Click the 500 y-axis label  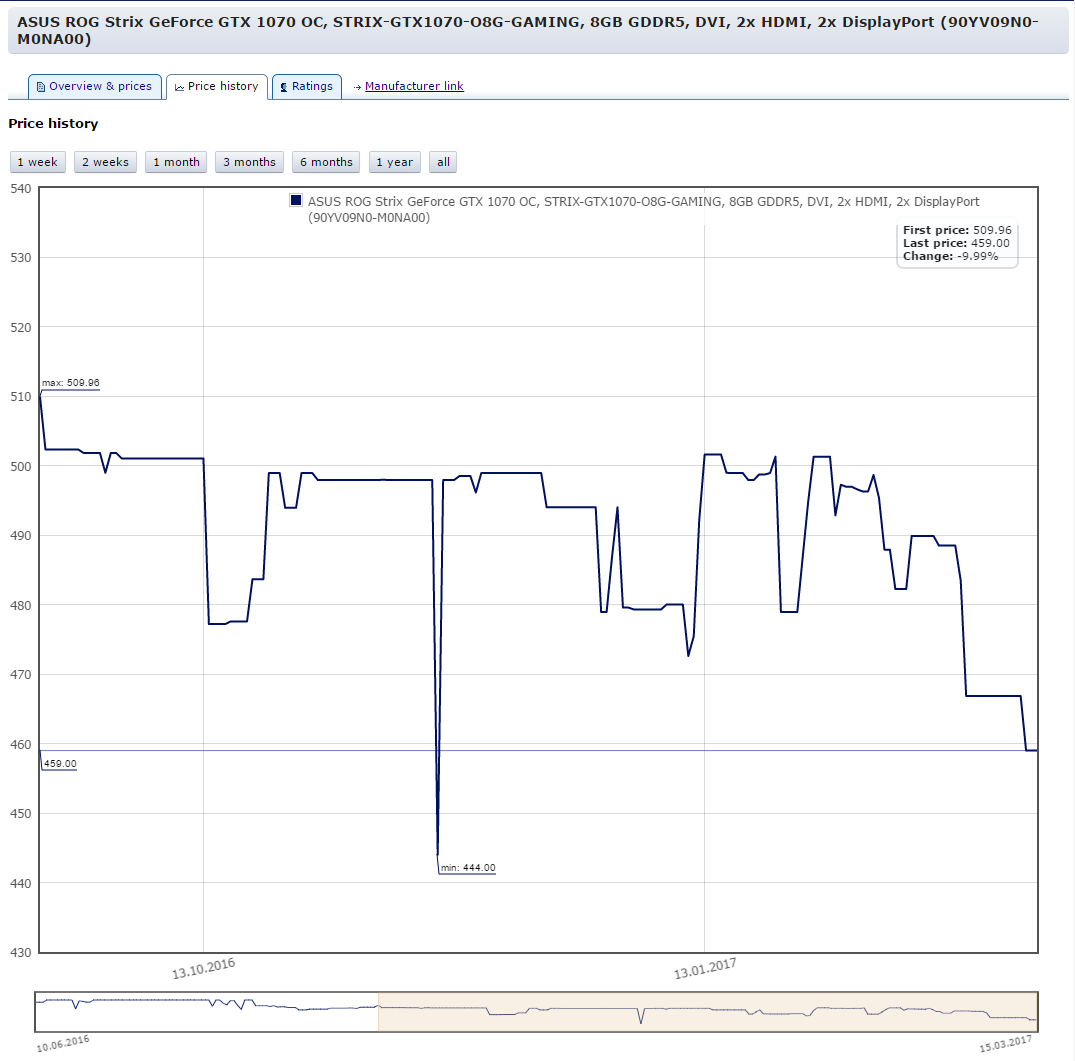click(x=21, y=467)
